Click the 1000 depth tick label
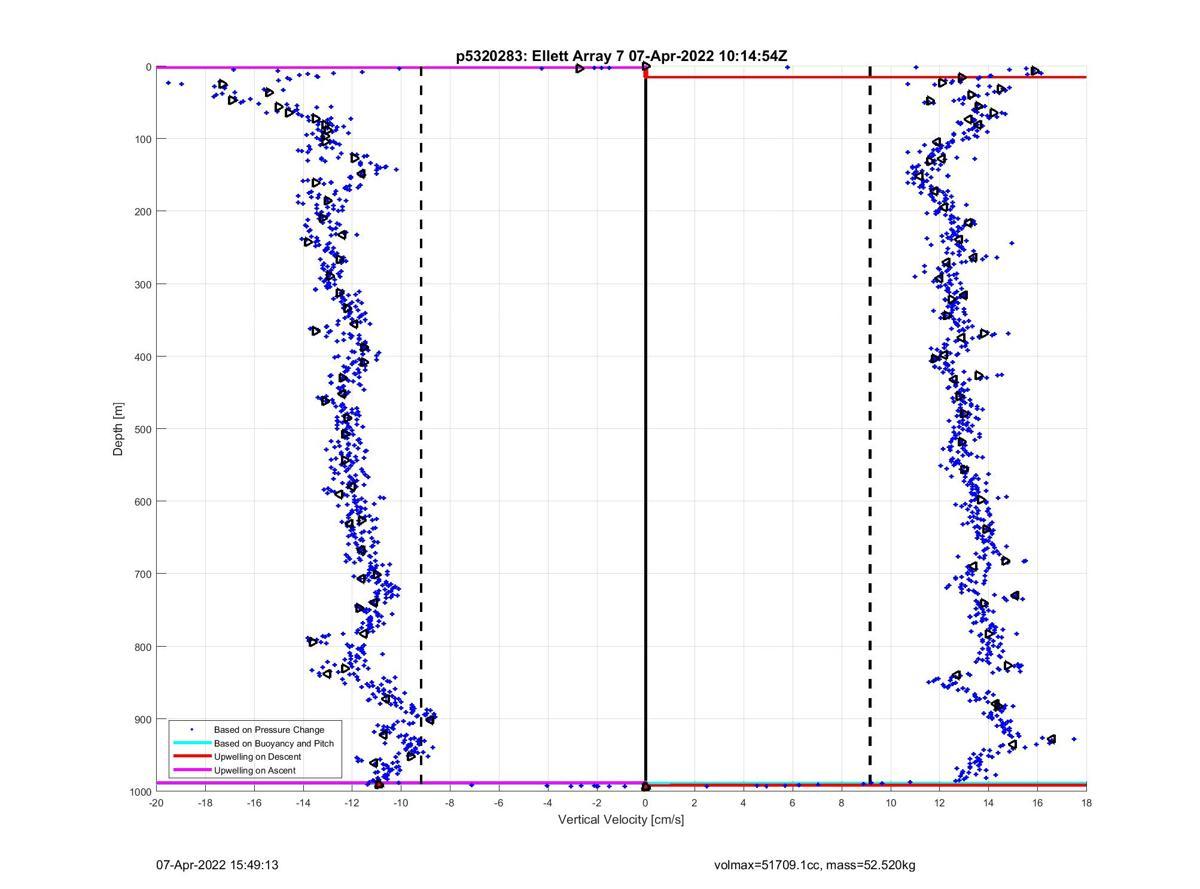Viewport: 1200px width, 889px height. point(139,791)
